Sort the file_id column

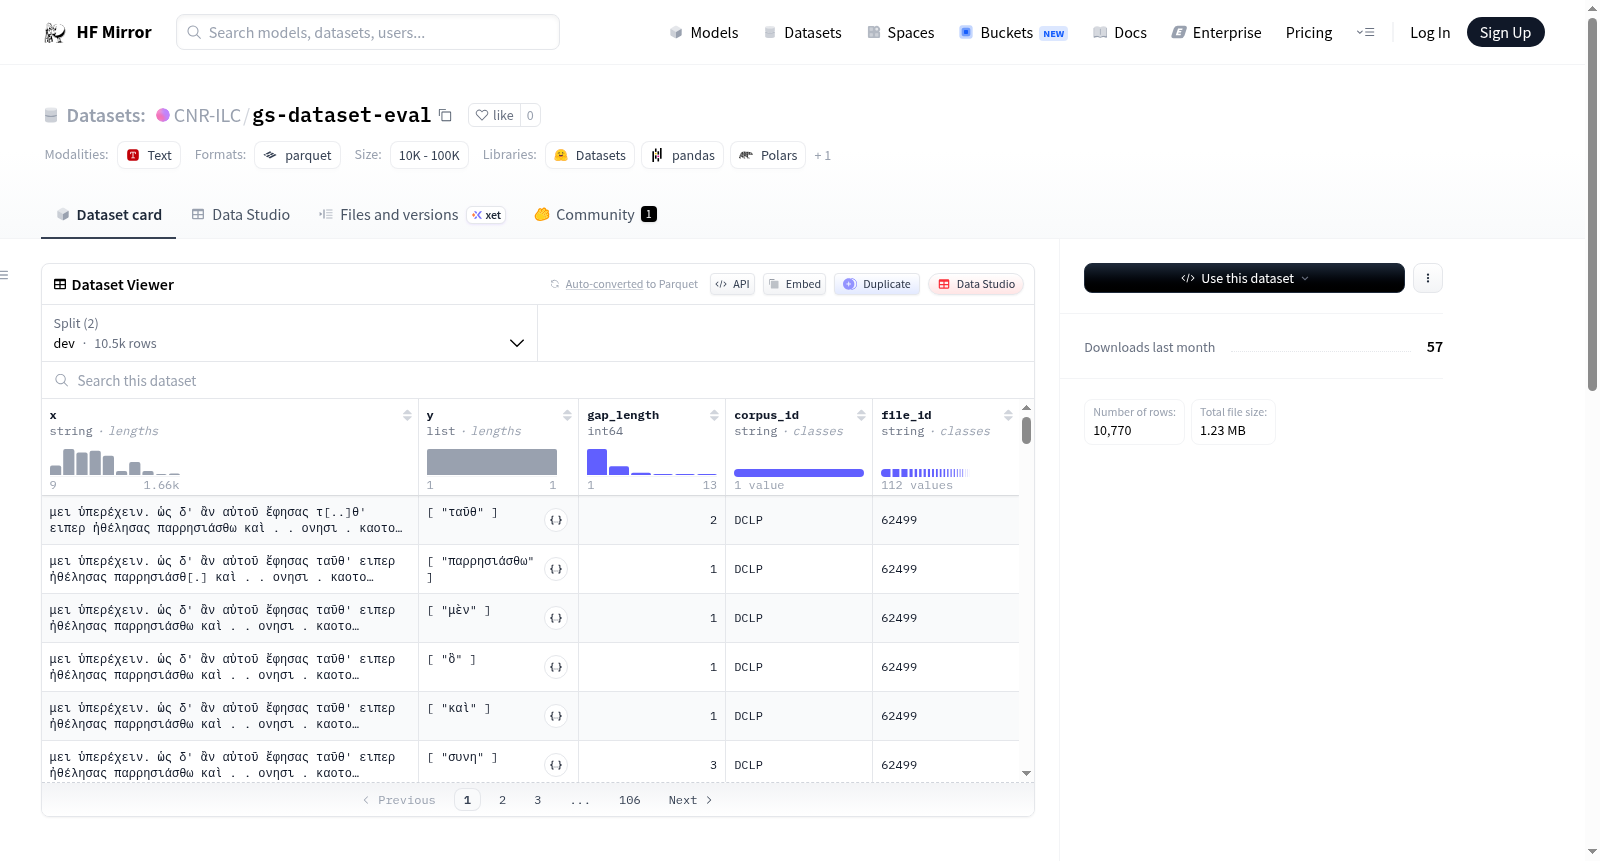[1008, 415]
